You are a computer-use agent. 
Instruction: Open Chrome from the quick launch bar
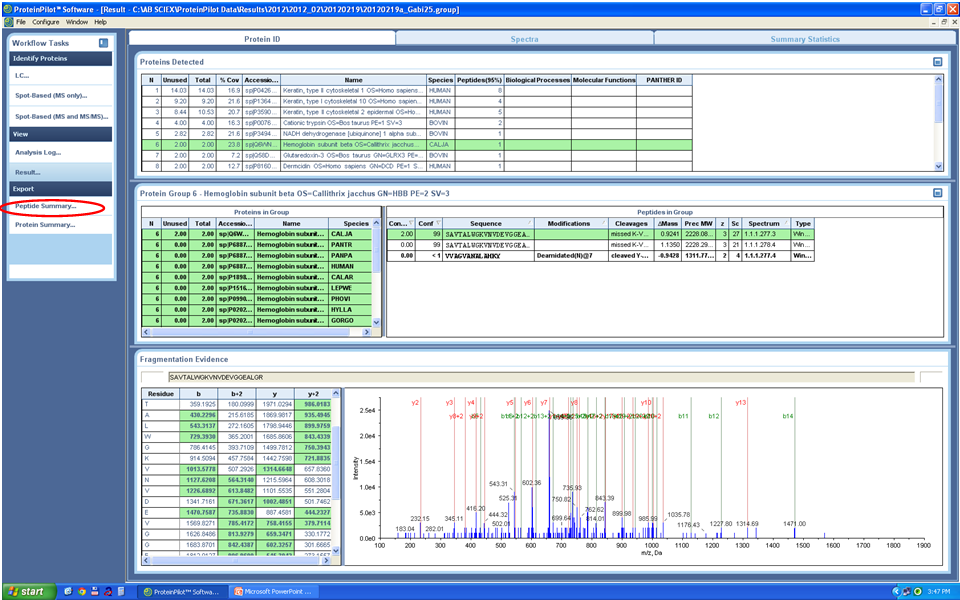[x=81, y=591]
